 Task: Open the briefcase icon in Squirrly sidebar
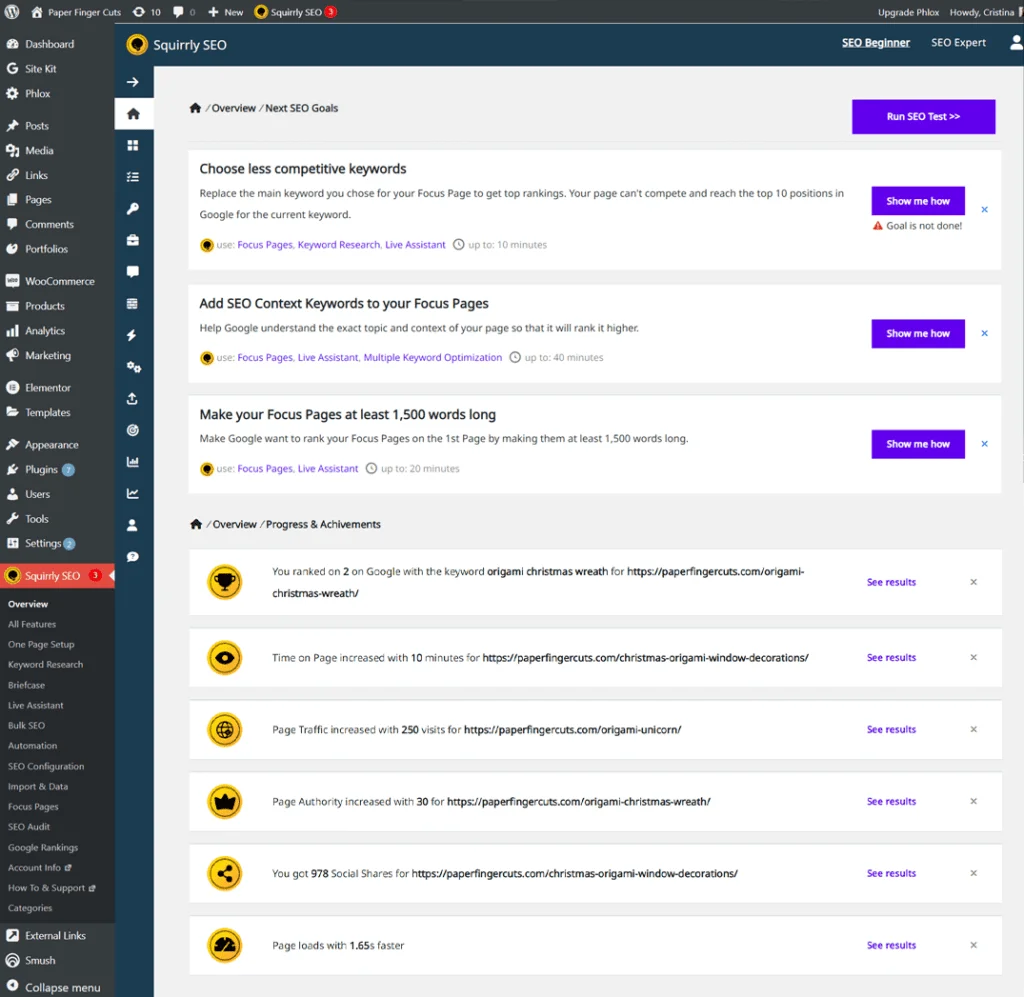point(133,240)
